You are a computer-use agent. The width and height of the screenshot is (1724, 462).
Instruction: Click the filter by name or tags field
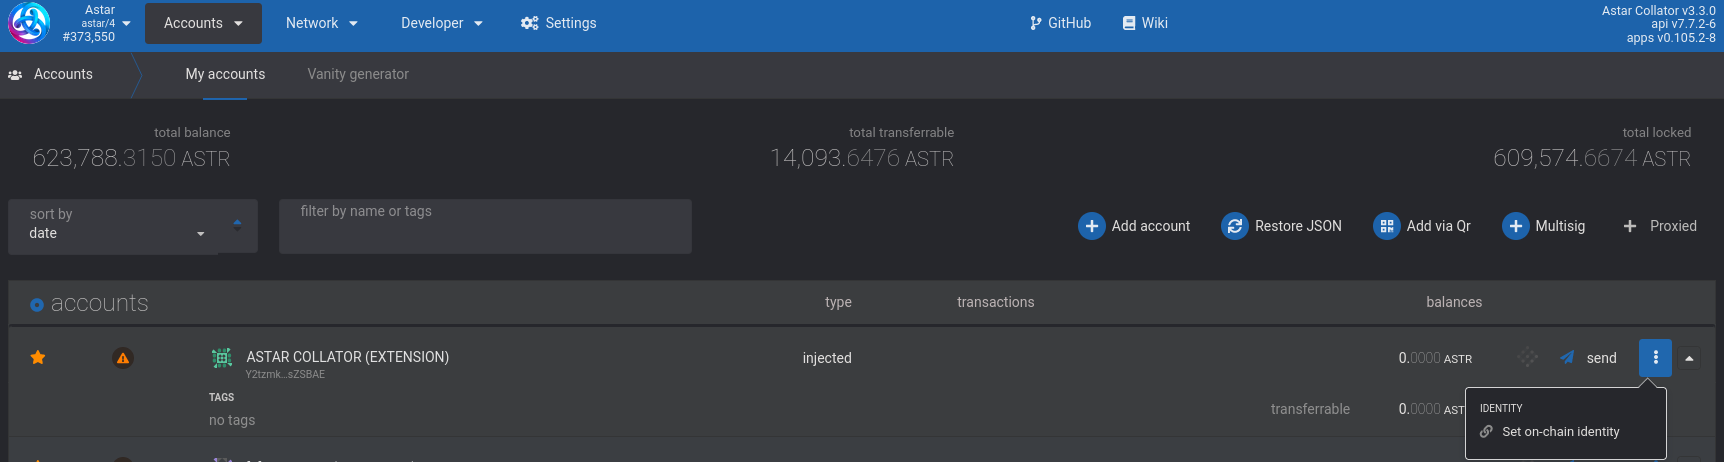tap(485, 226)
